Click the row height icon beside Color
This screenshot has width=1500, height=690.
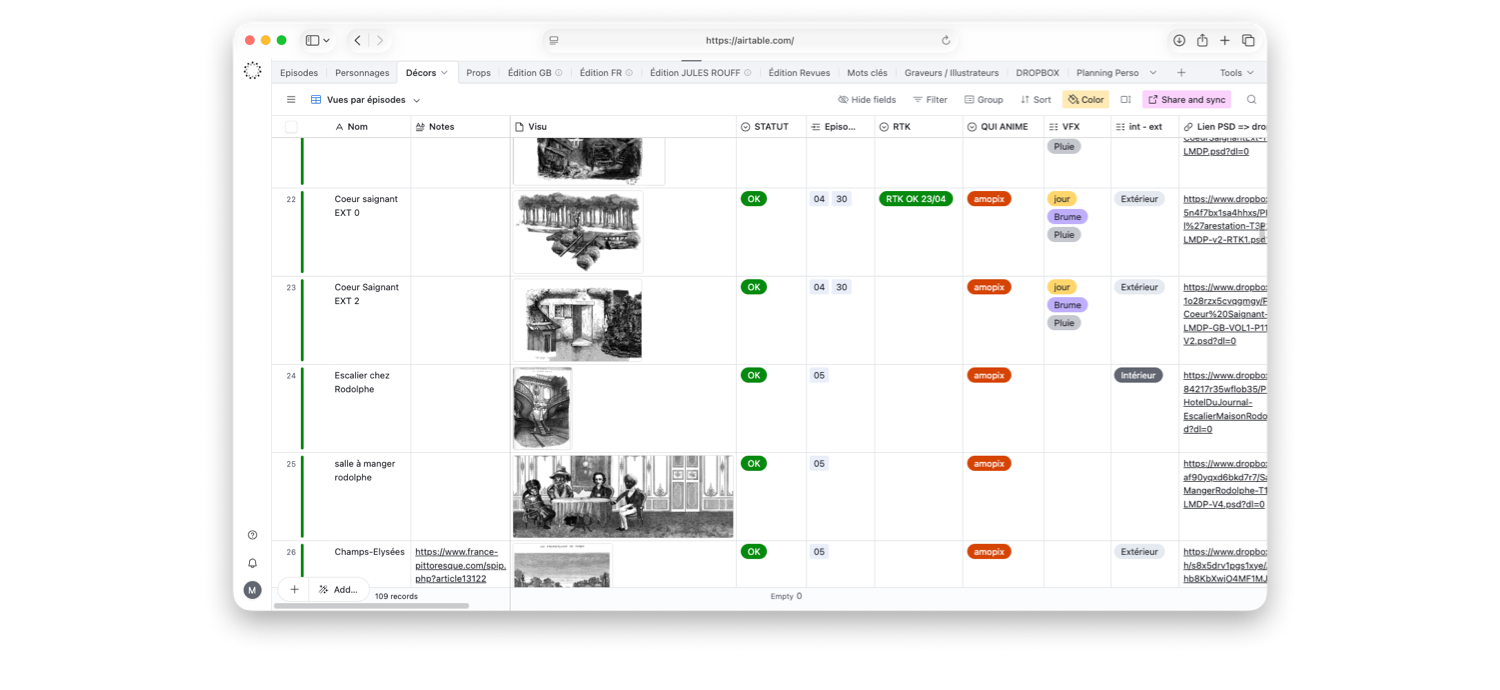tap(1125, 100)
